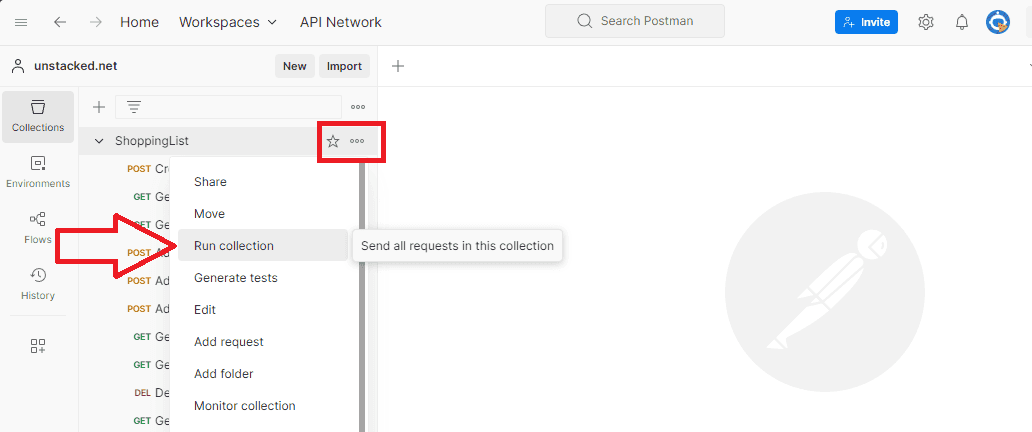
Task: Open the Environments sidebar panel
Action: click(38, 172)
